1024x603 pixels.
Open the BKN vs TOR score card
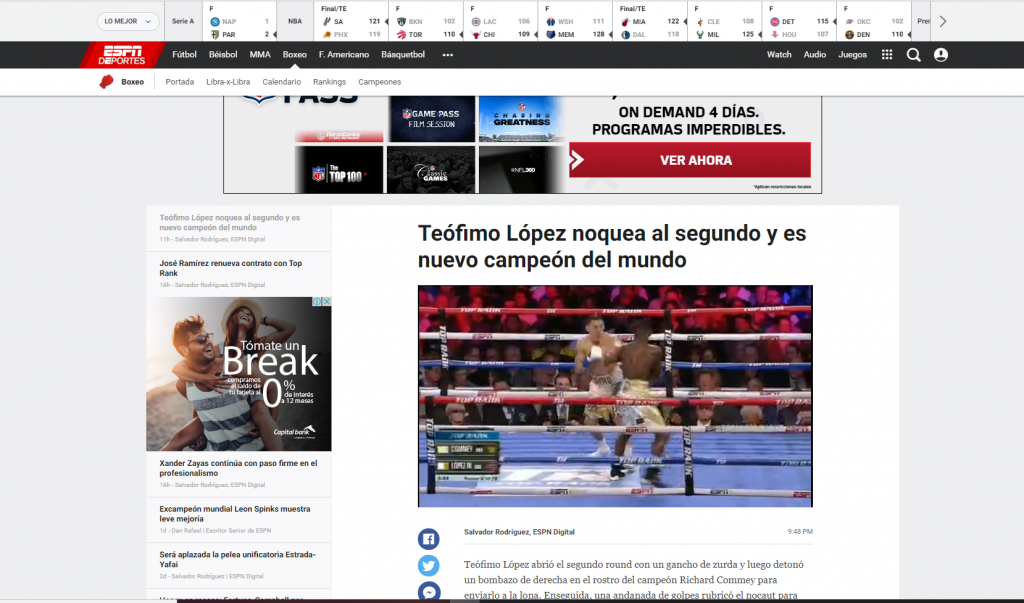click(x=426, y=22)
